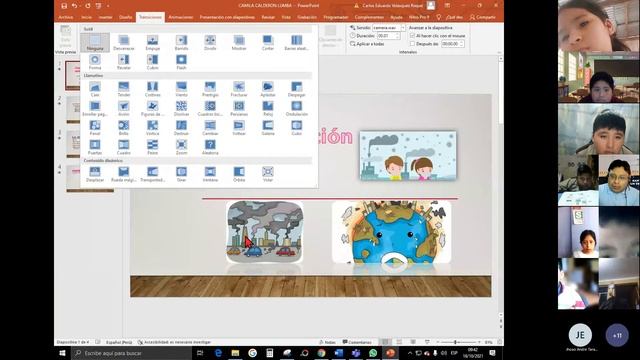The image size is (640, 360).
Task: Open Comentarios from status bar
Action: pyautogui.click(x=357, y=342)
